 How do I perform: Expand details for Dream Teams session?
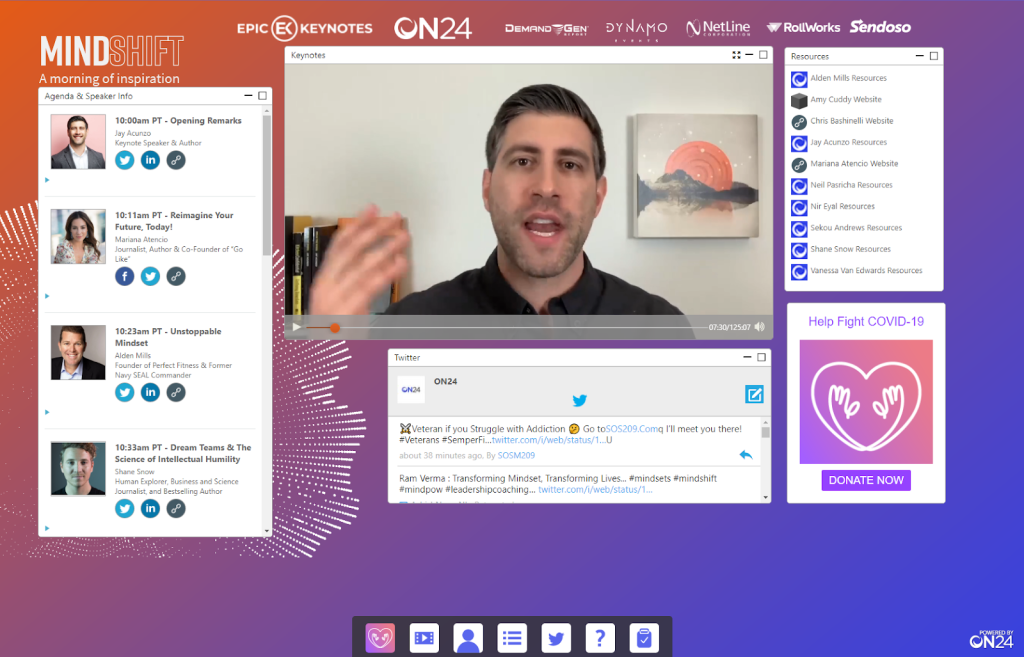coord(47,528)
